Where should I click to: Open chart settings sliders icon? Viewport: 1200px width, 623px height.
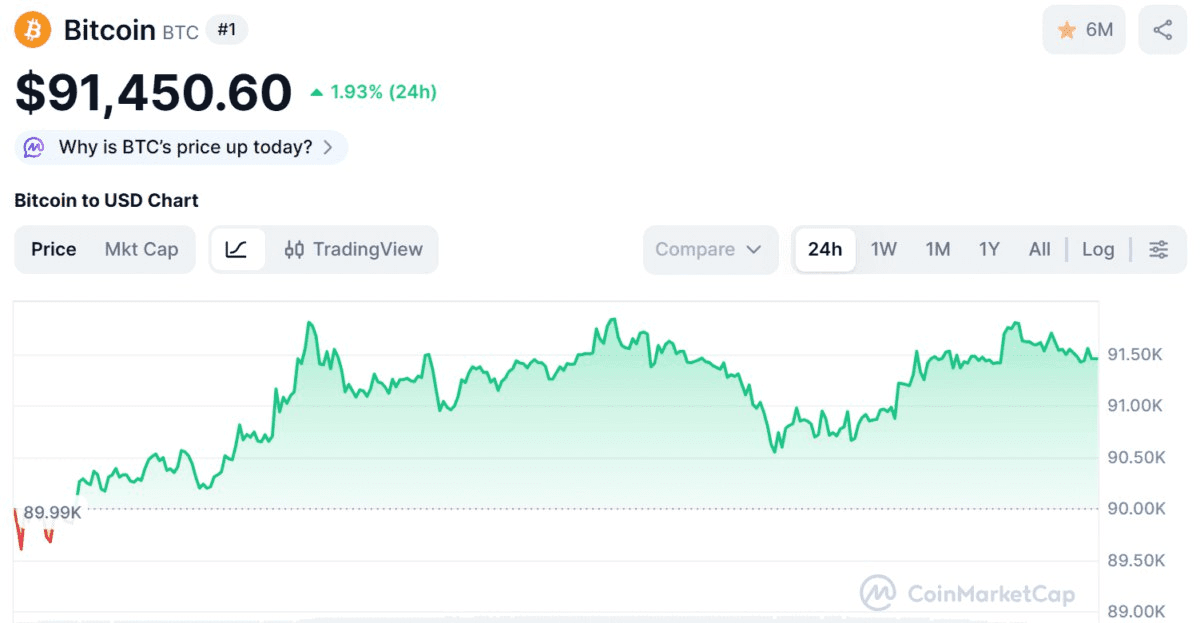click(x=1158, y=249)
